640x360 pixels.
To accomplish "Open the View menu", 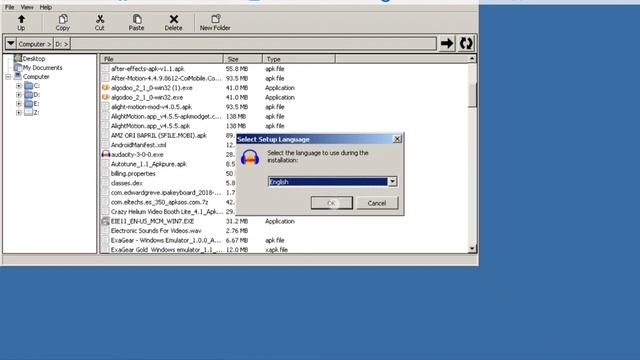I will pyautogui.click(x=27, y=7).
